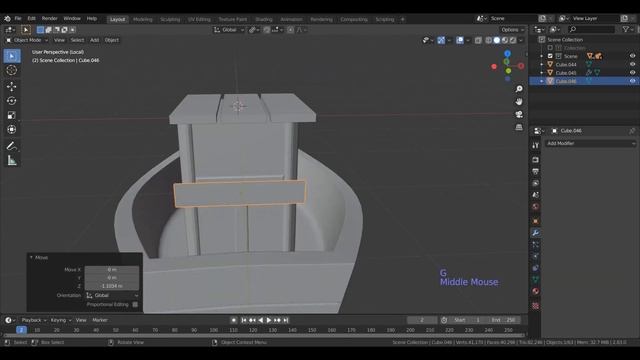Toggle visibility eye of Cube.045
Screen dimensions: 640x360
point(632,73)
